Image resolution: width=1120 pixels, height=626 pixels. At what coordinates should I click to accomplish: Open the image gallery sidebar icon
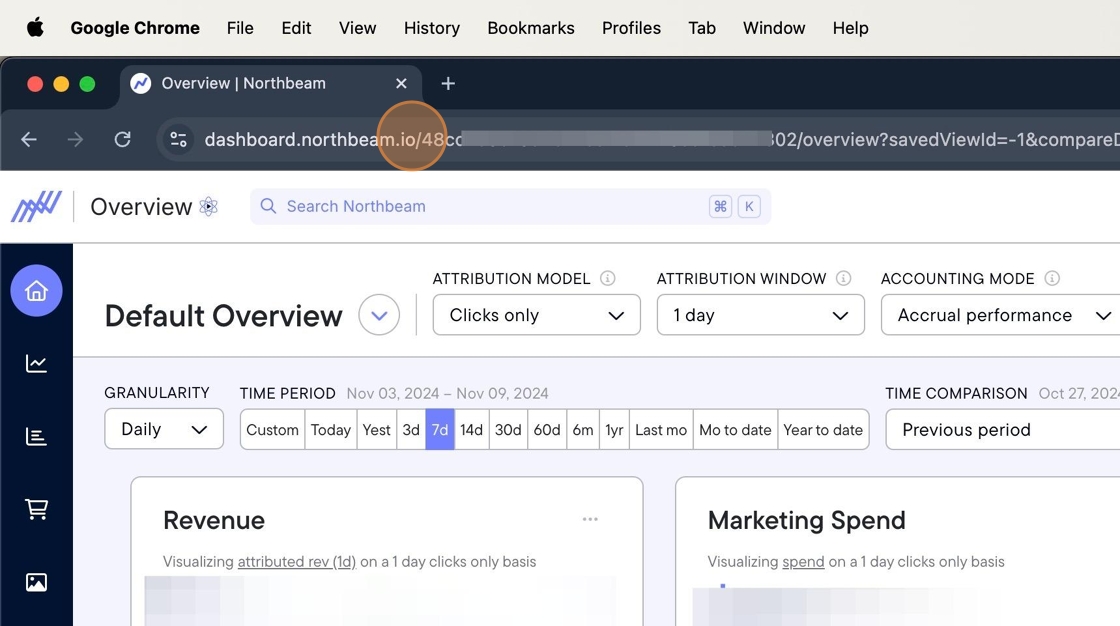point(36,582)
